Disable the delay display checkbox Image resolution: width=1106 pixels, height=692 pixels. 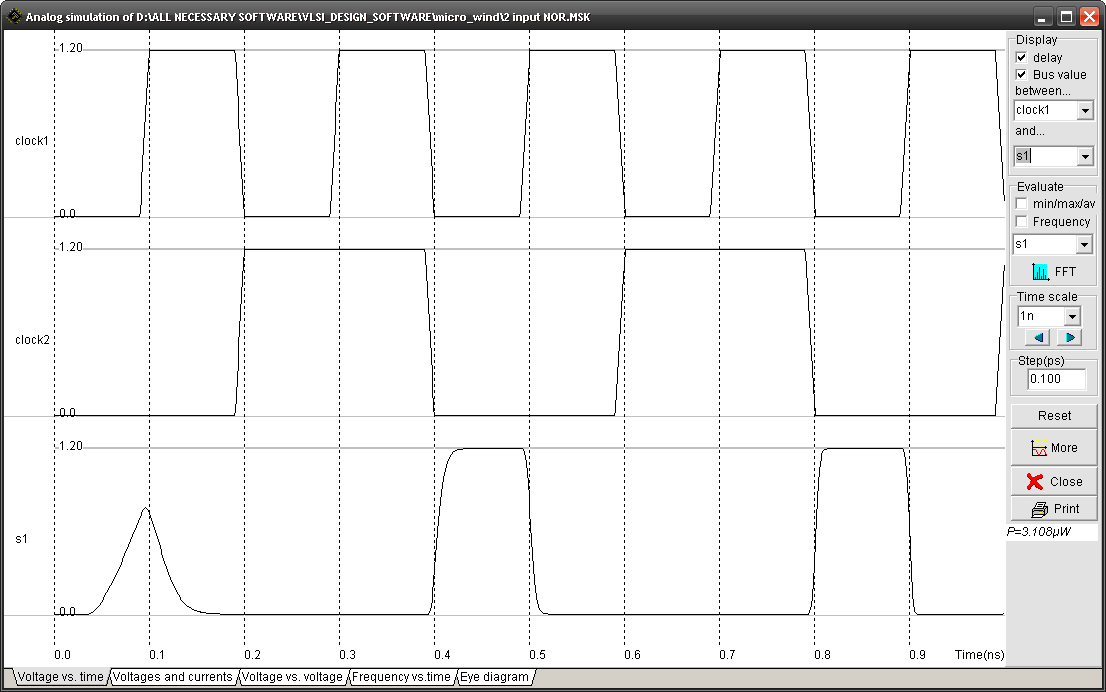[1021, 57]
